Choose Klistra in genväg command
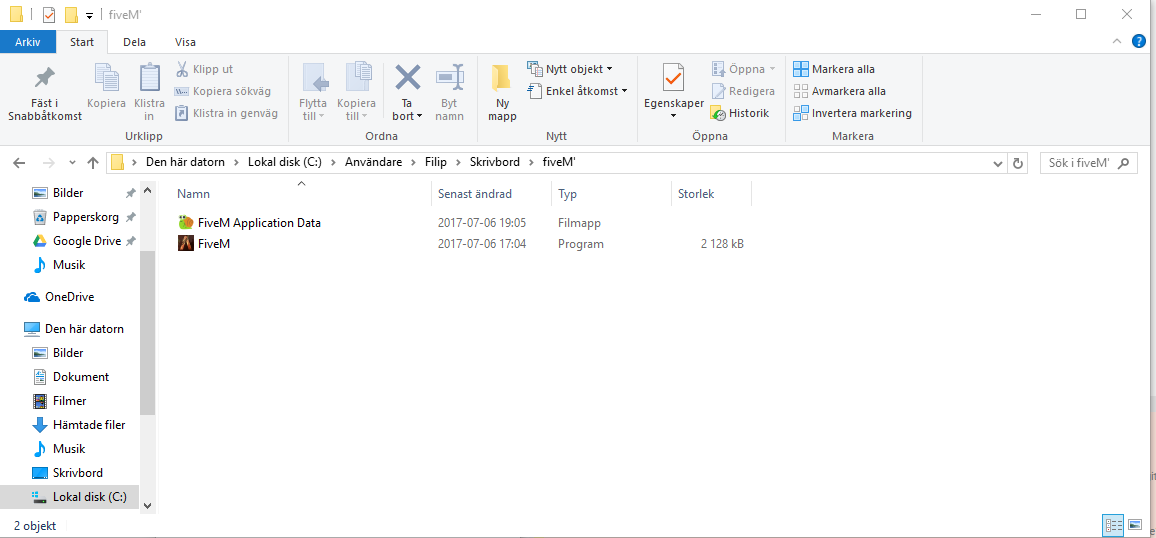 pos(226,113)
